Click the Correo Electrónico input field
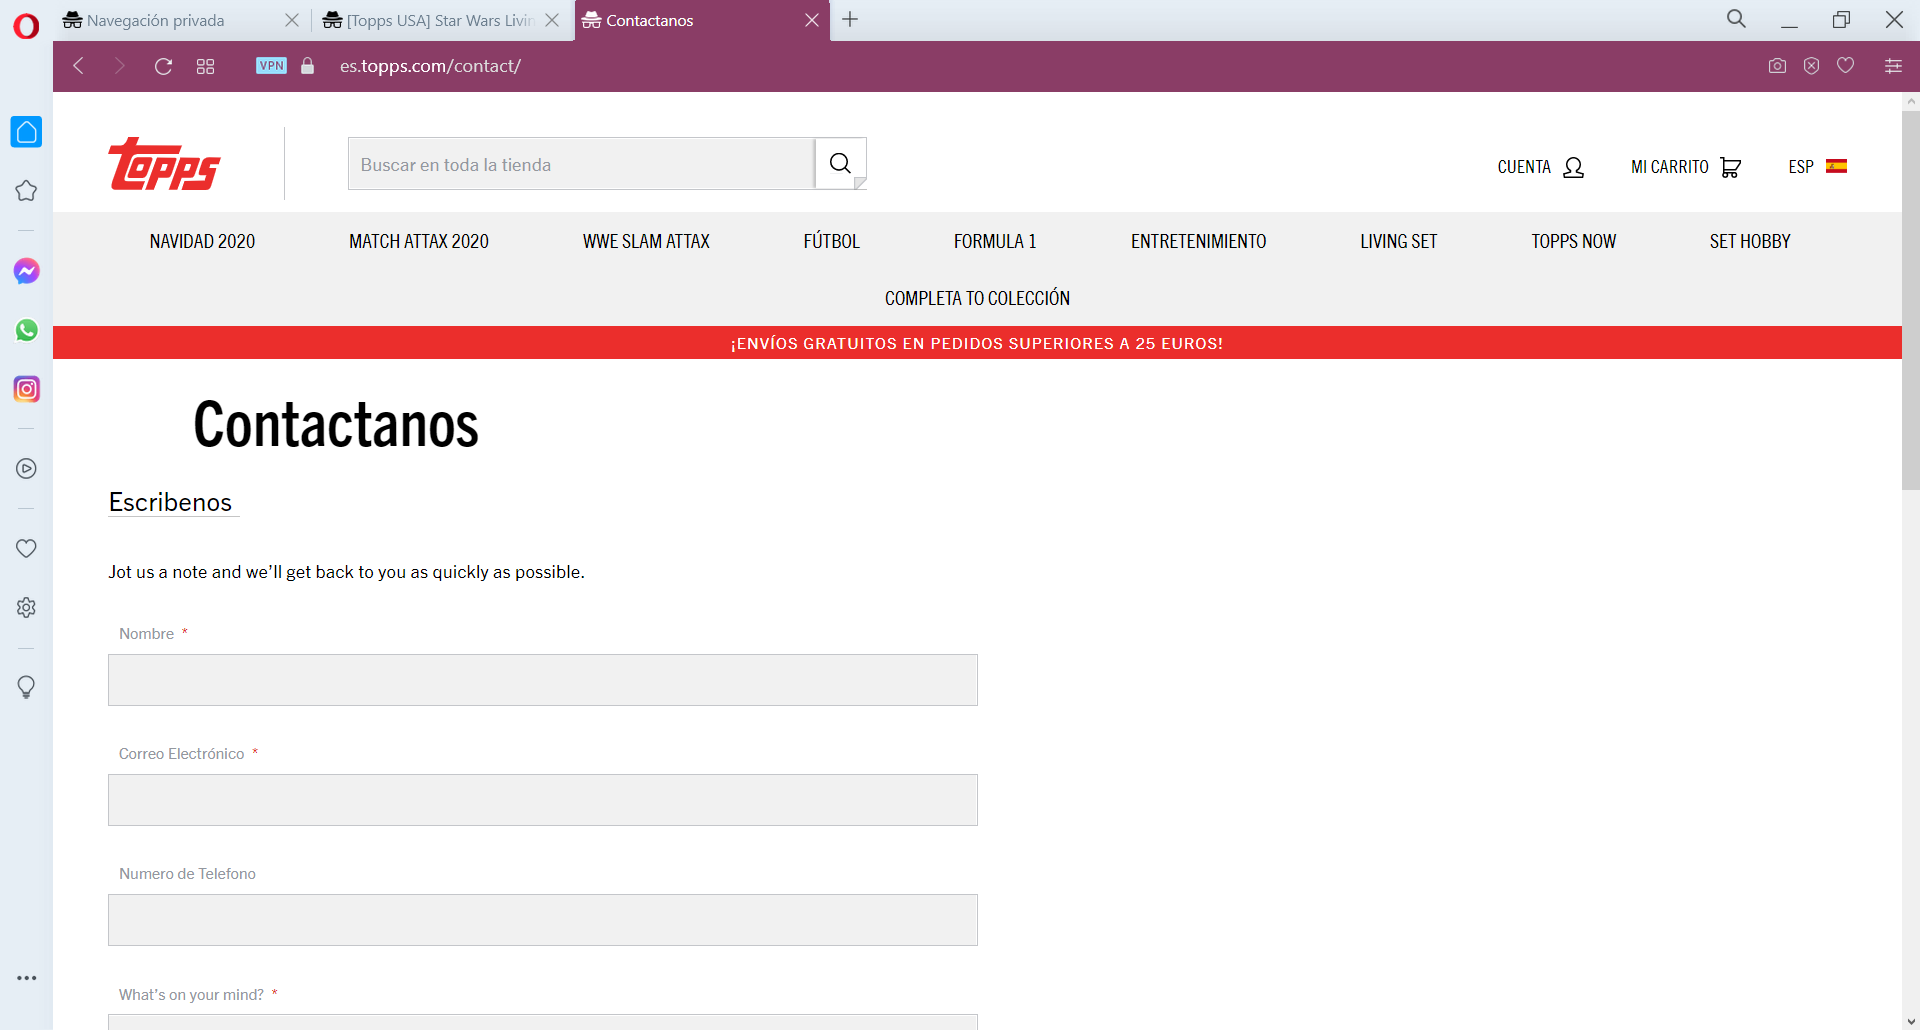The height and width of the screenshot is (1030, 1920). click(543, 800)
